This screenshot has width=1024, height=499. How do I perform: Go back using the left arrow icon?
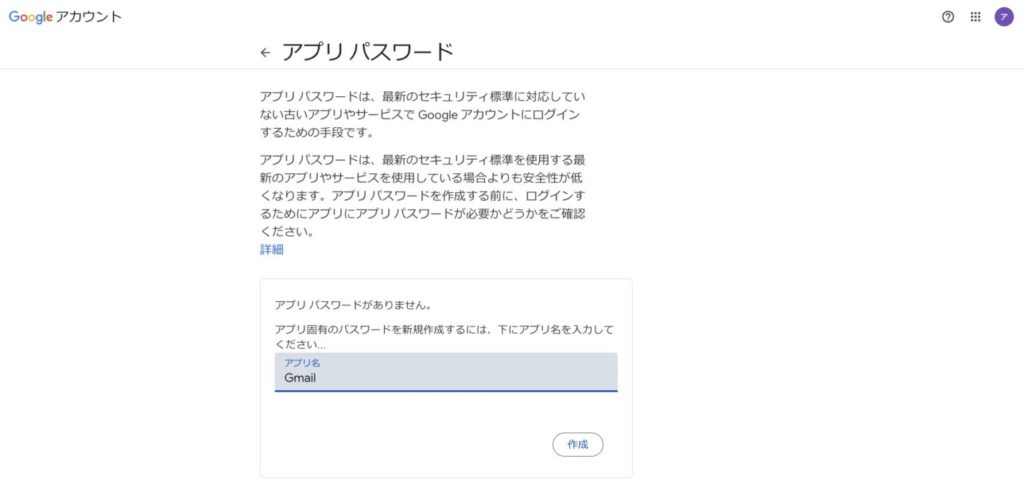pos(265,53)
